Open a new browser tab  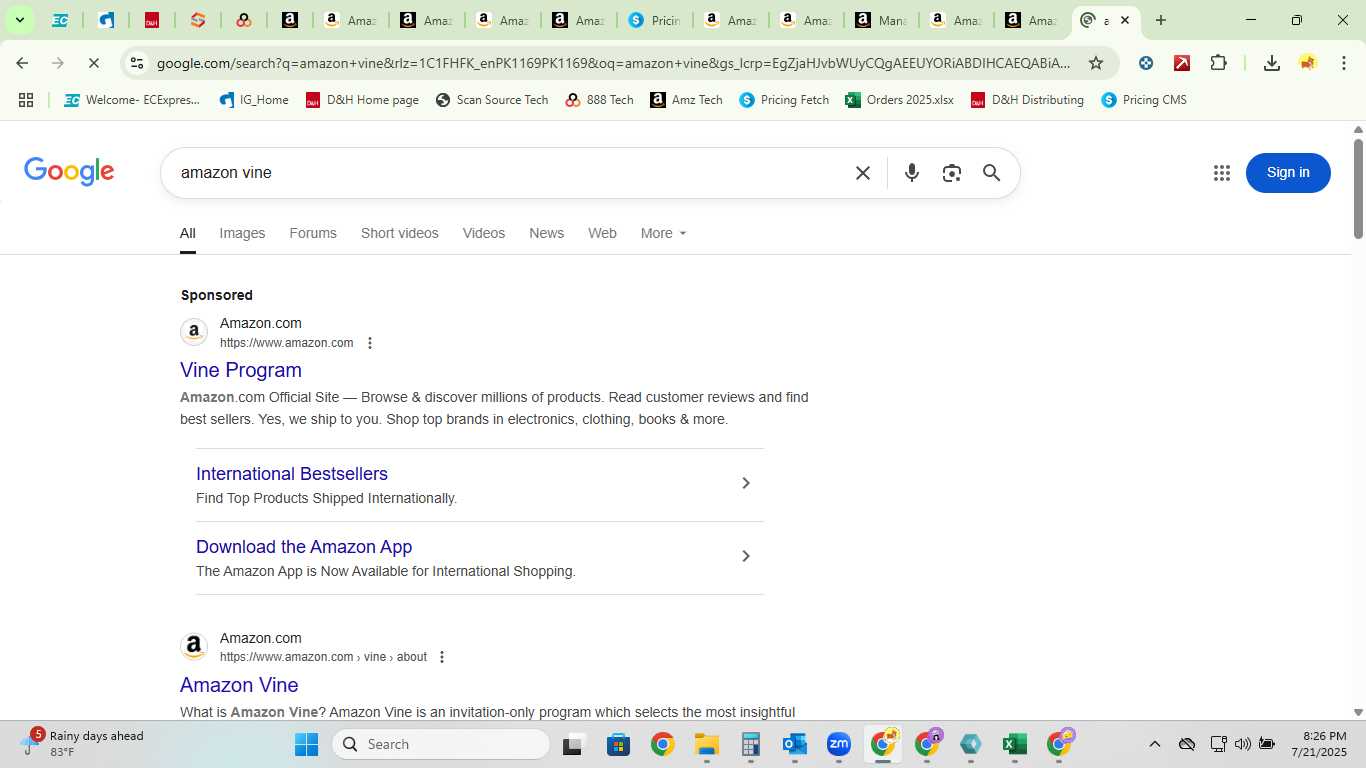click(1160, 20)
